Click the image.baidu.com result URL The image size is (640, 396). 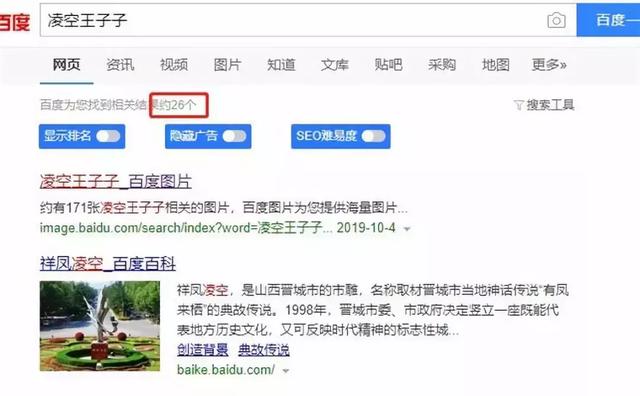[x=186, y=228]
